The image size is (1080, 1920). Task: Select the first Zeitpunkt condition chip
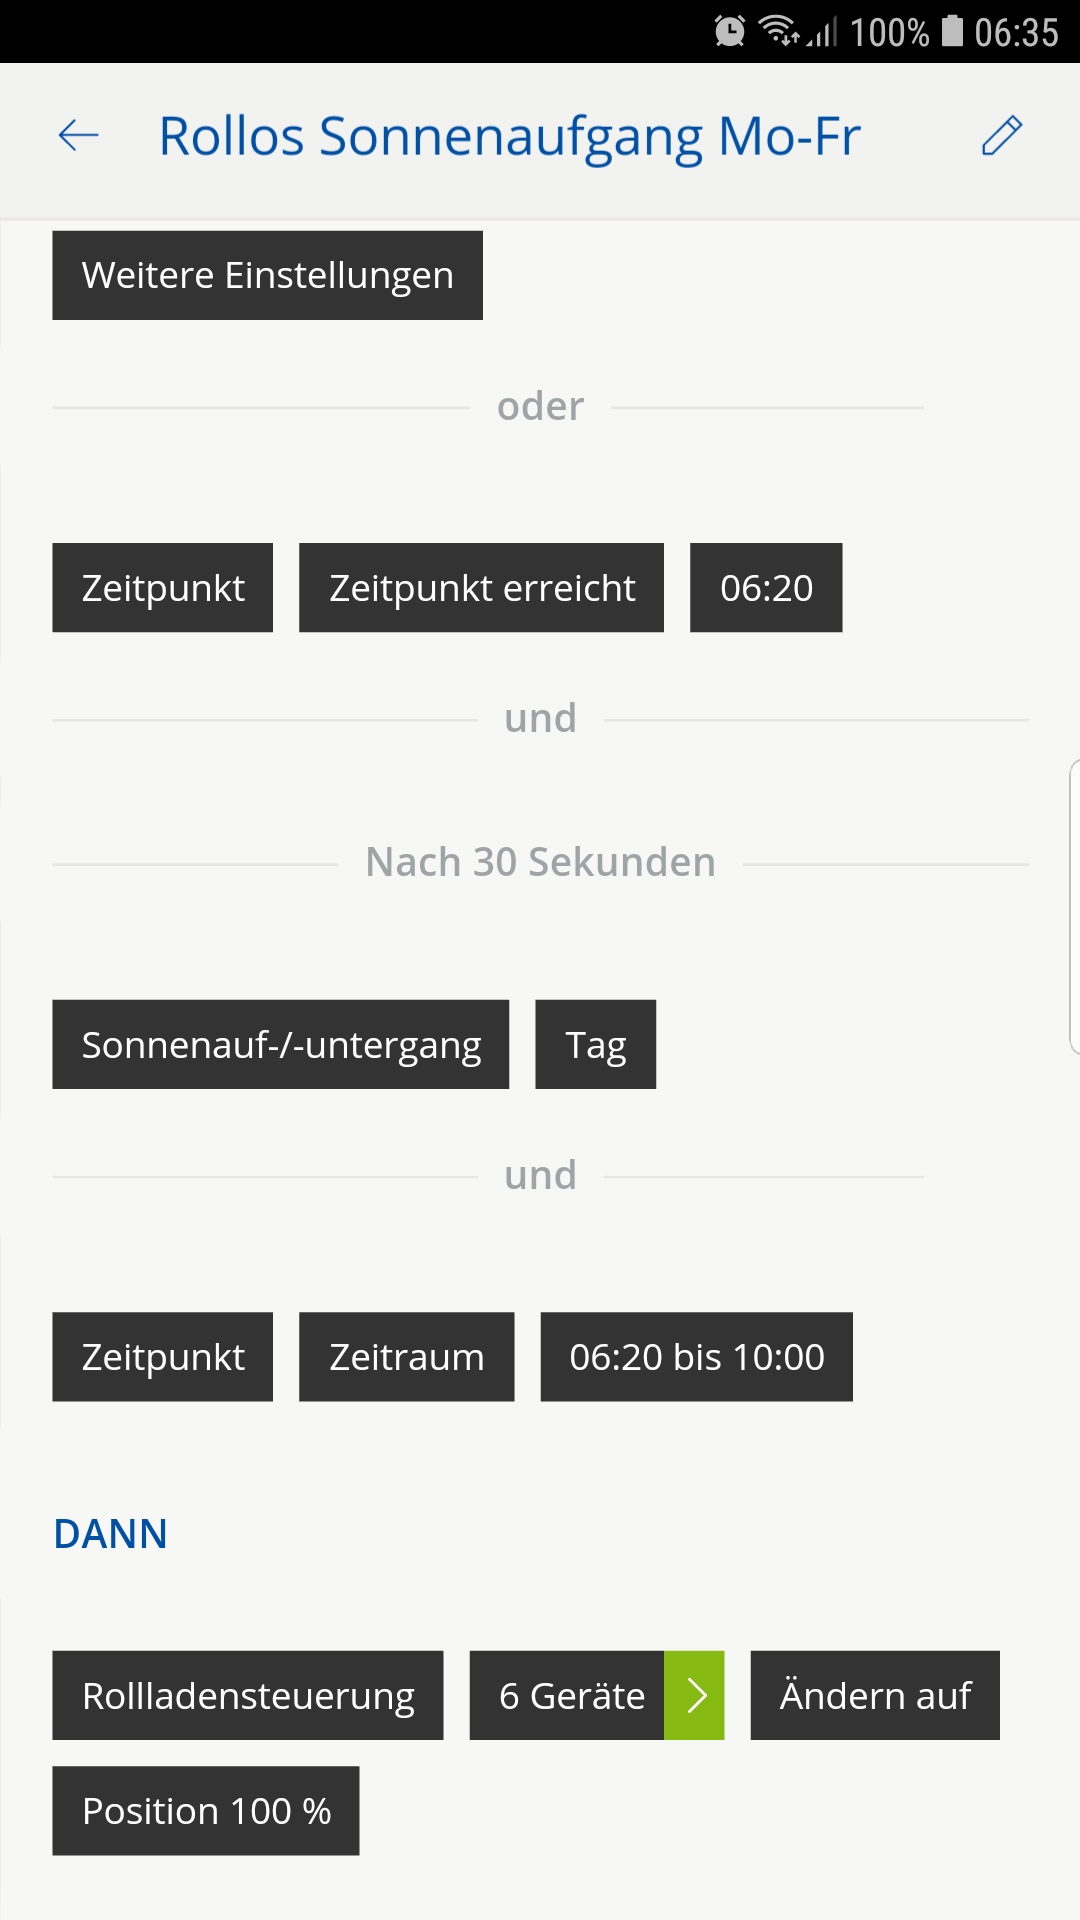click(162, 588)
